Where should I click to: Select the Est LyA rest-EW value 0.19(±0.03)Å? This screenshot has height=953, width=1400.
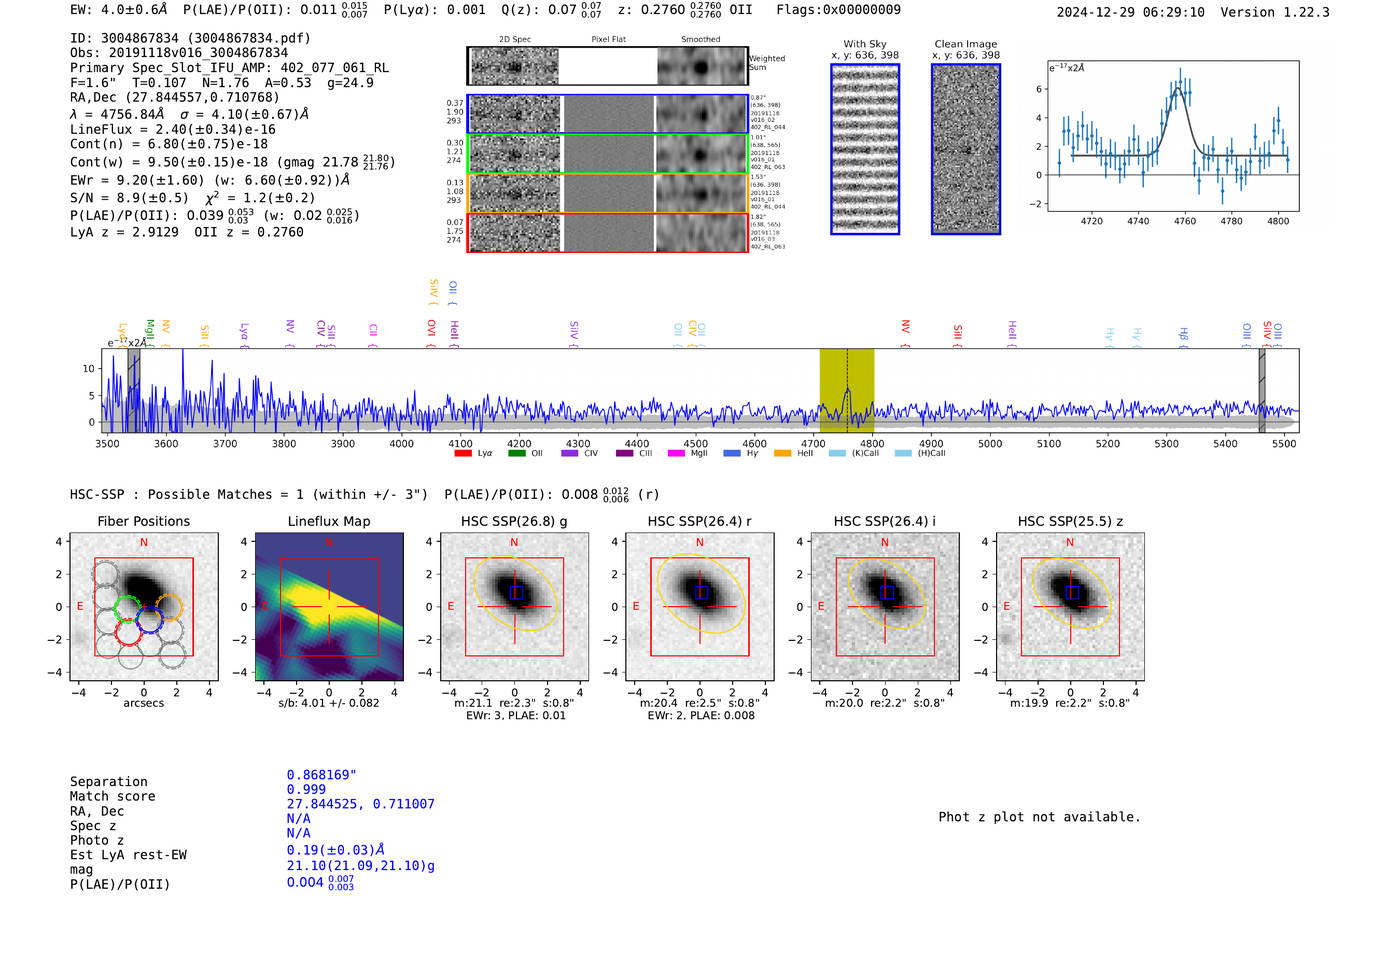pos(336,850)
